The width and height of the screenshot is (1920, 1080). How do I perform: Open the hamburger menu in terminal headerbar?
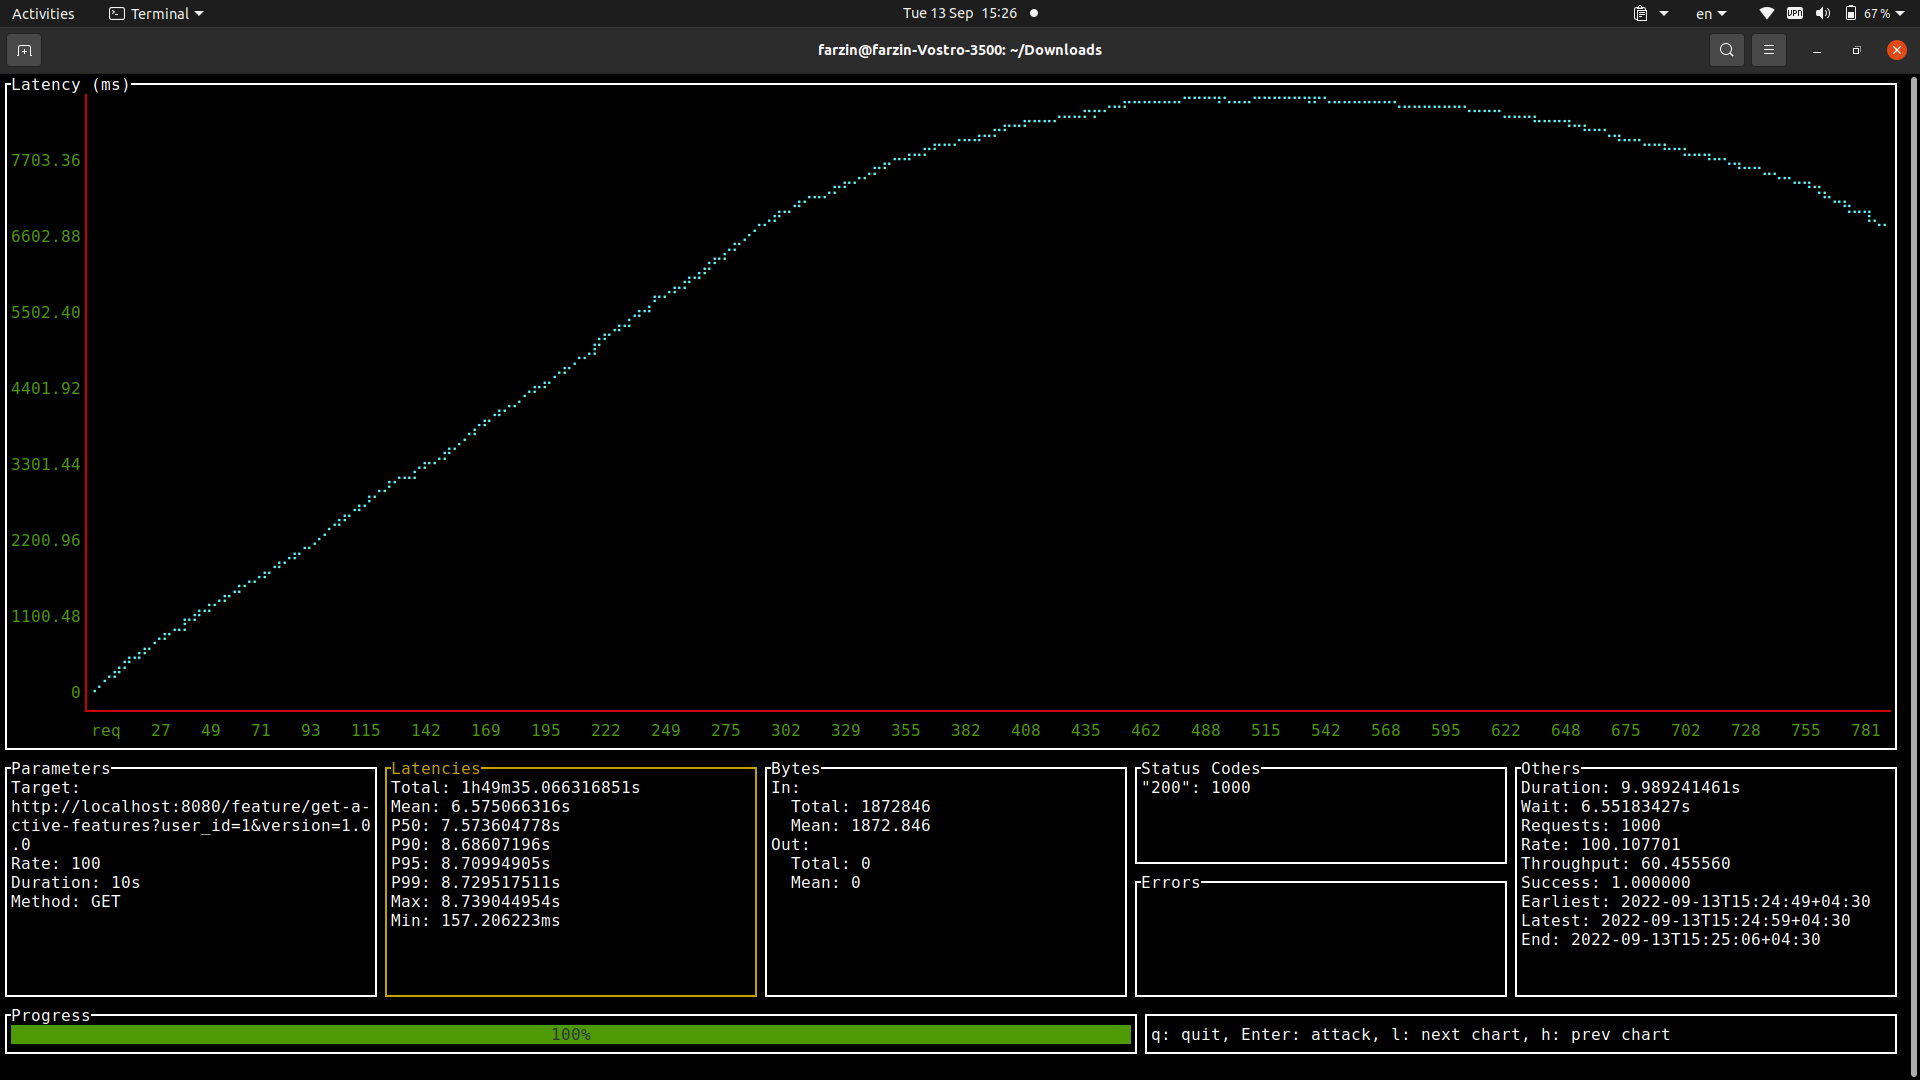tap(1768, 50)
